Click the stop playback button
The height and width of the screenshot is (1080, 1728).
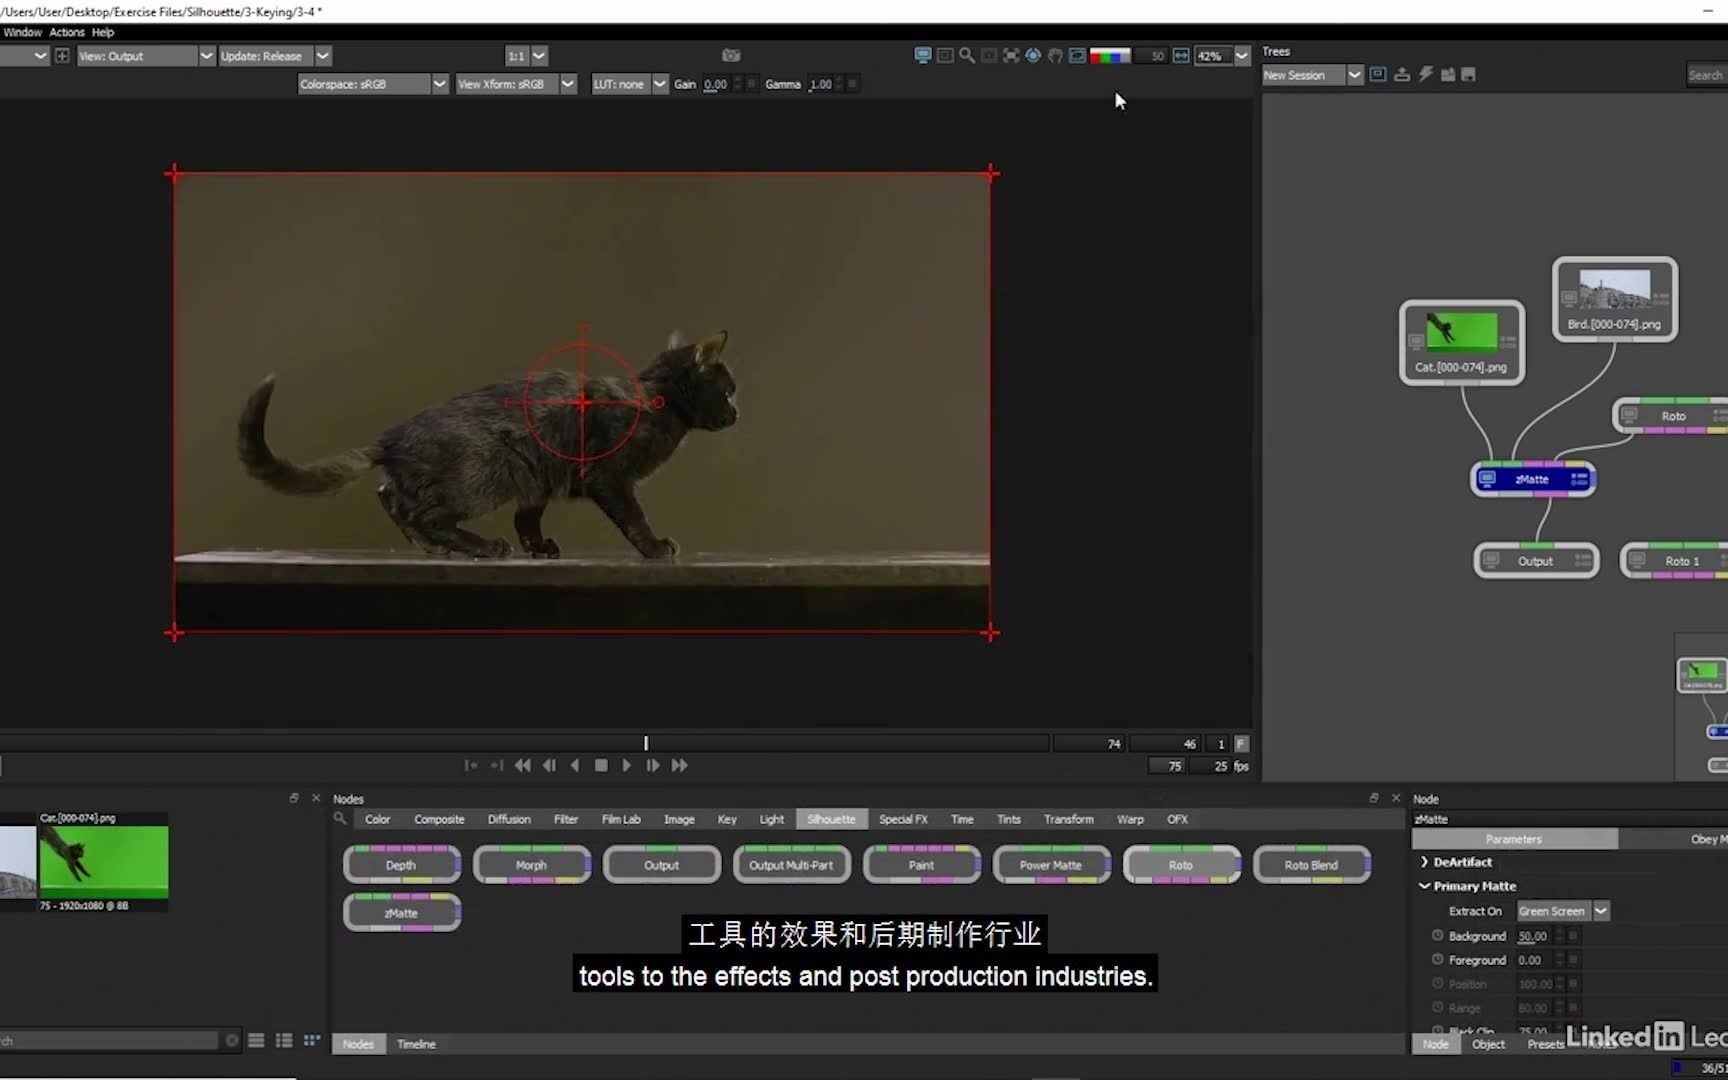601,765
